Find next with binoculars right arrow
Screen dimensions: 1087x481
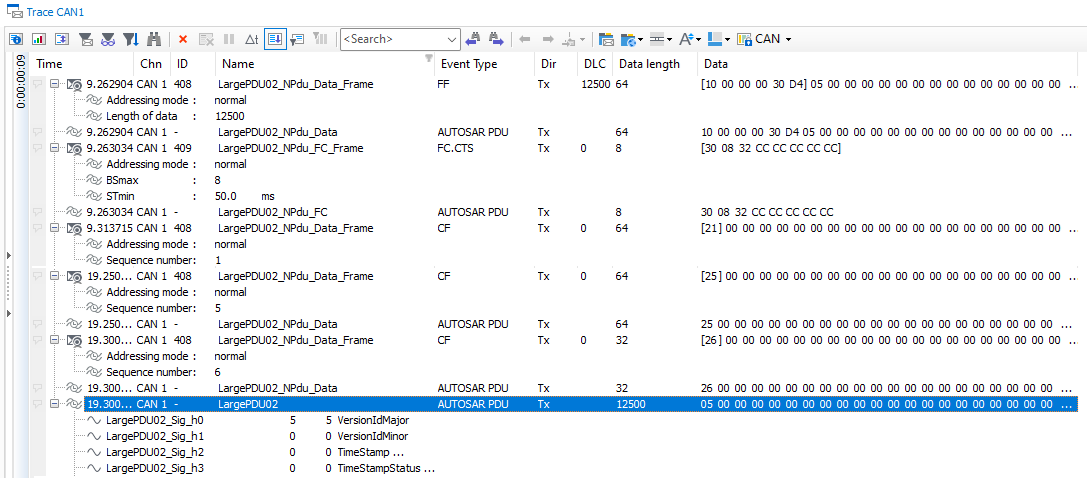[x=496, y=40]
